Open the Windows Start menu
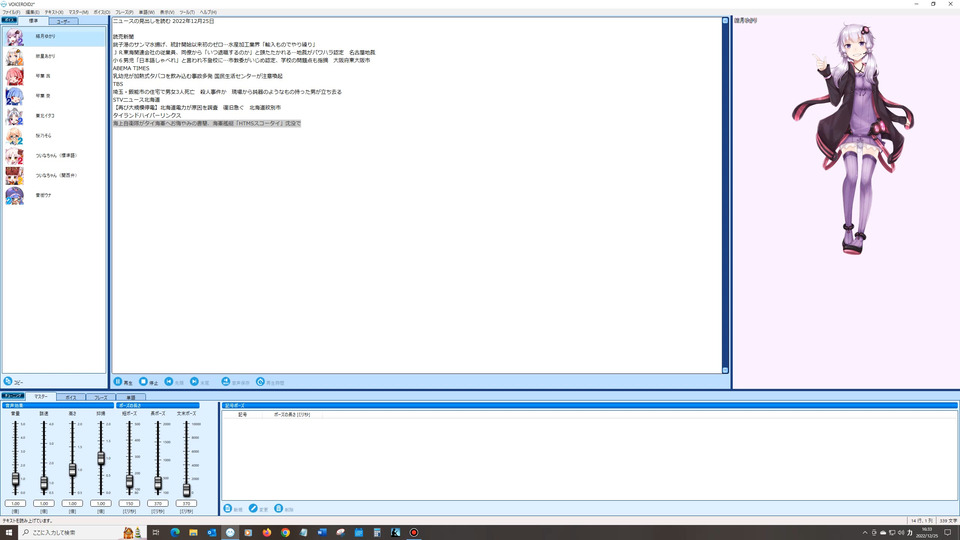960x540 pixels. pyautogui.click(x=9, y=532)
